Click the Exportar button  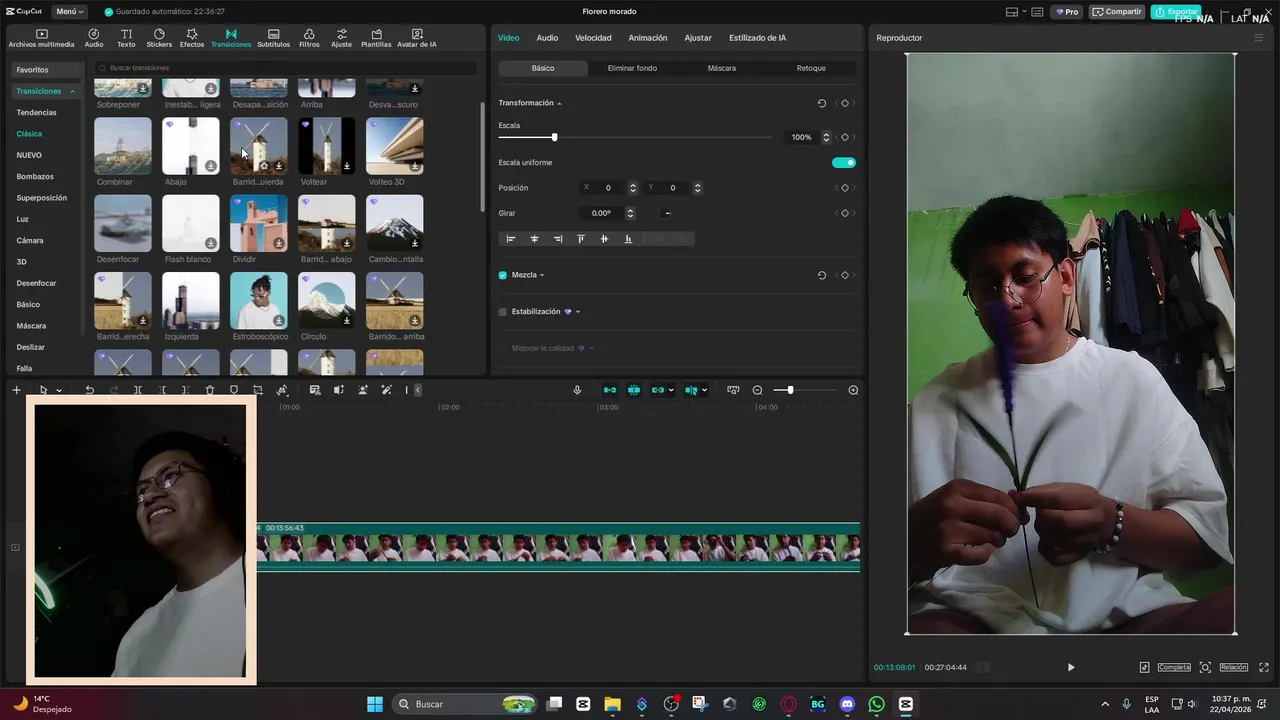tap(1176, 12)
